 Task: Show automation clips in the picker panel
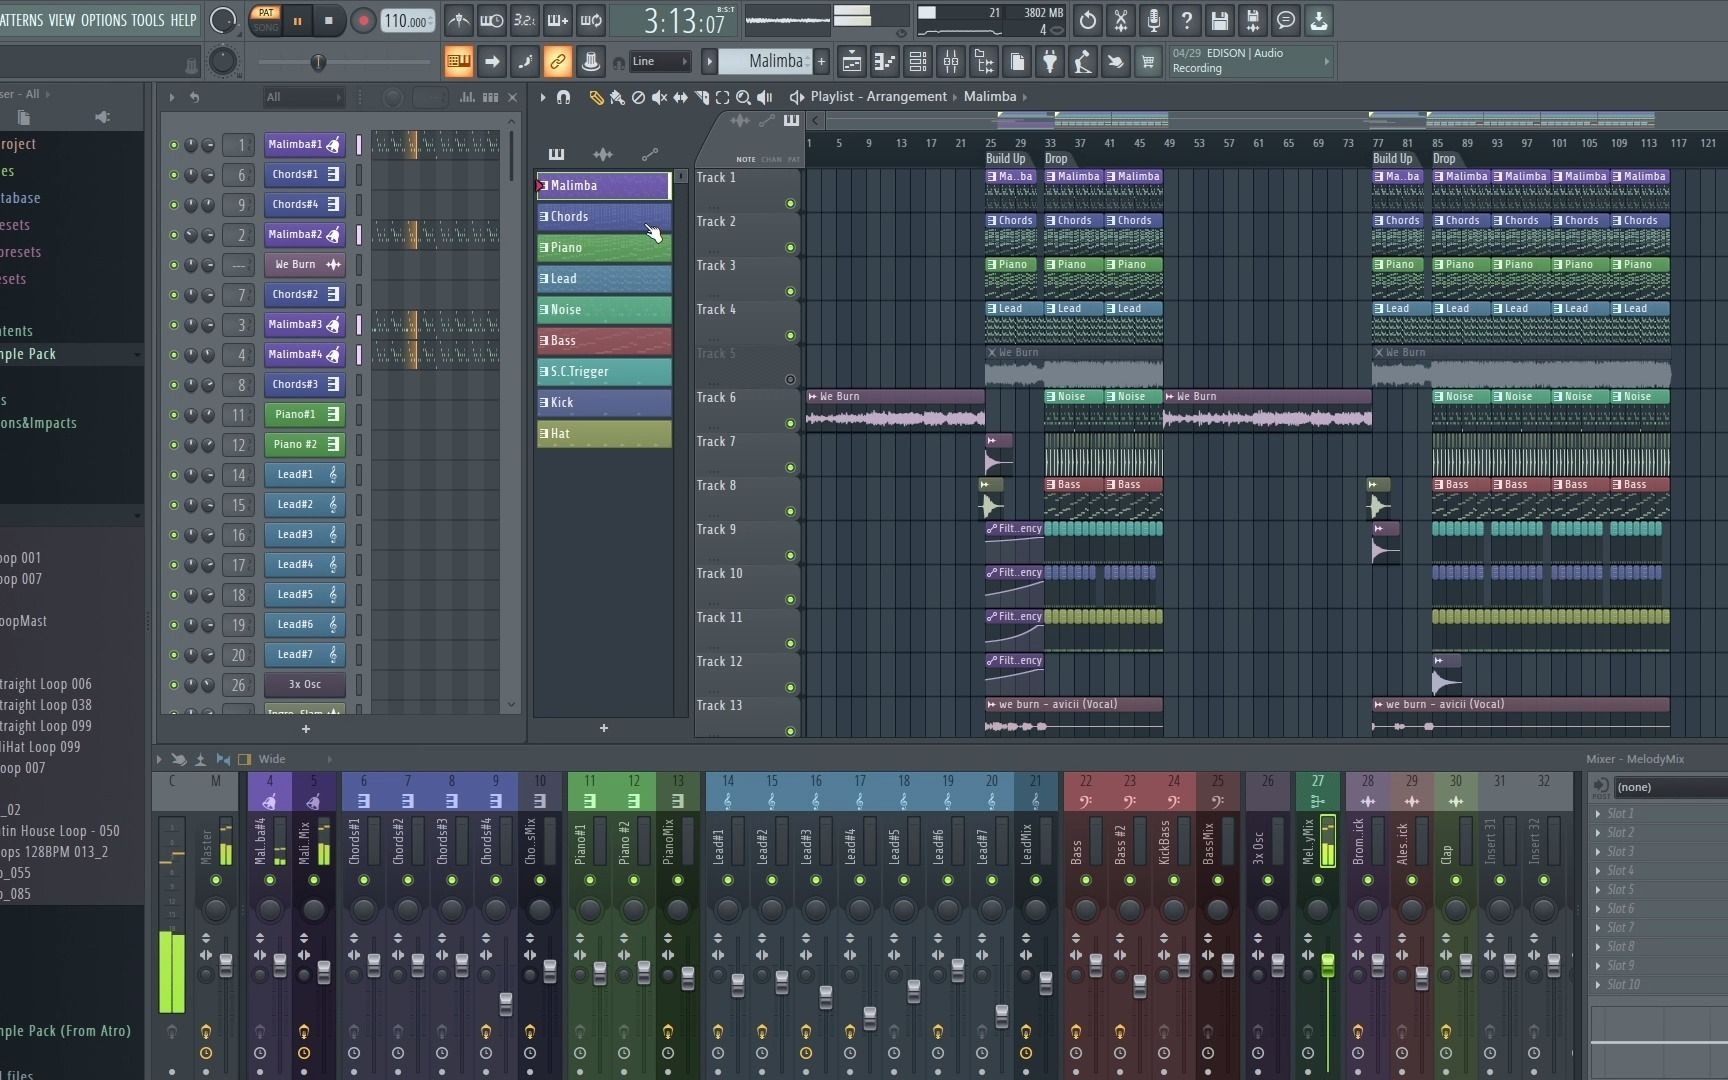[x=650, y=154]
